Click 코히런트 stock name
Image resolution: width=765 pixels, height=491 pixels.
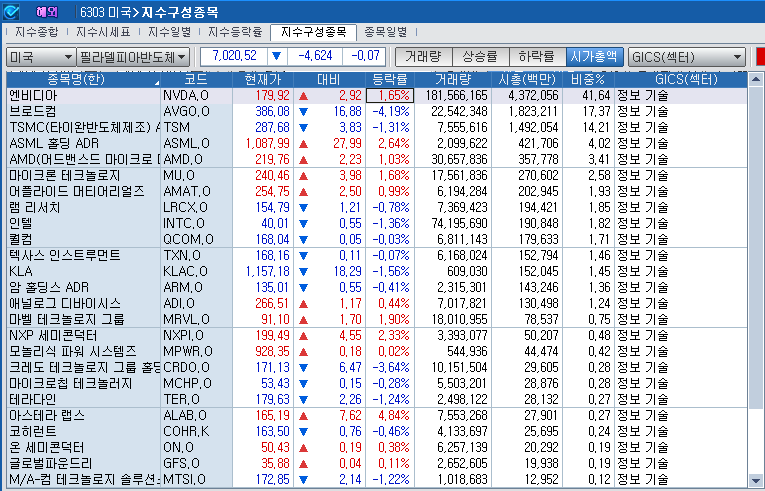[x=33, y=432]
